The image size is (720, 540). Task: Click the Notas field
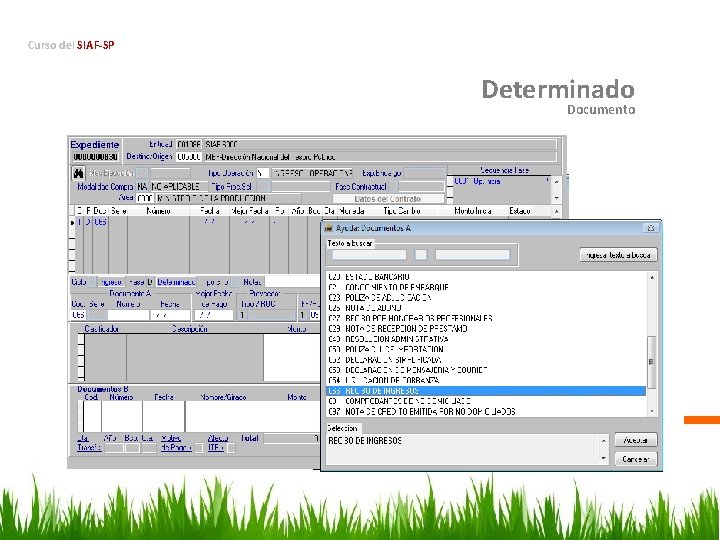[292, 282]
